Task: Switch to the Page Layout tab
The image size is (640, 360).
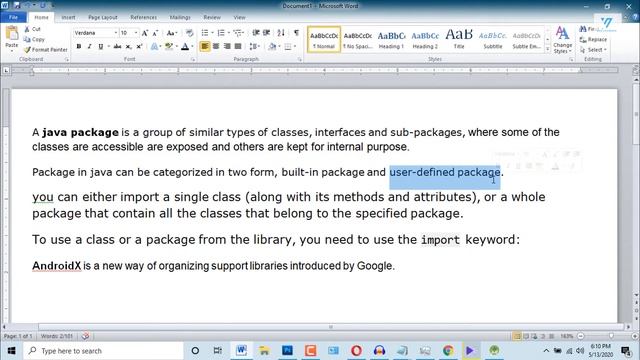Action: point(102,17)
